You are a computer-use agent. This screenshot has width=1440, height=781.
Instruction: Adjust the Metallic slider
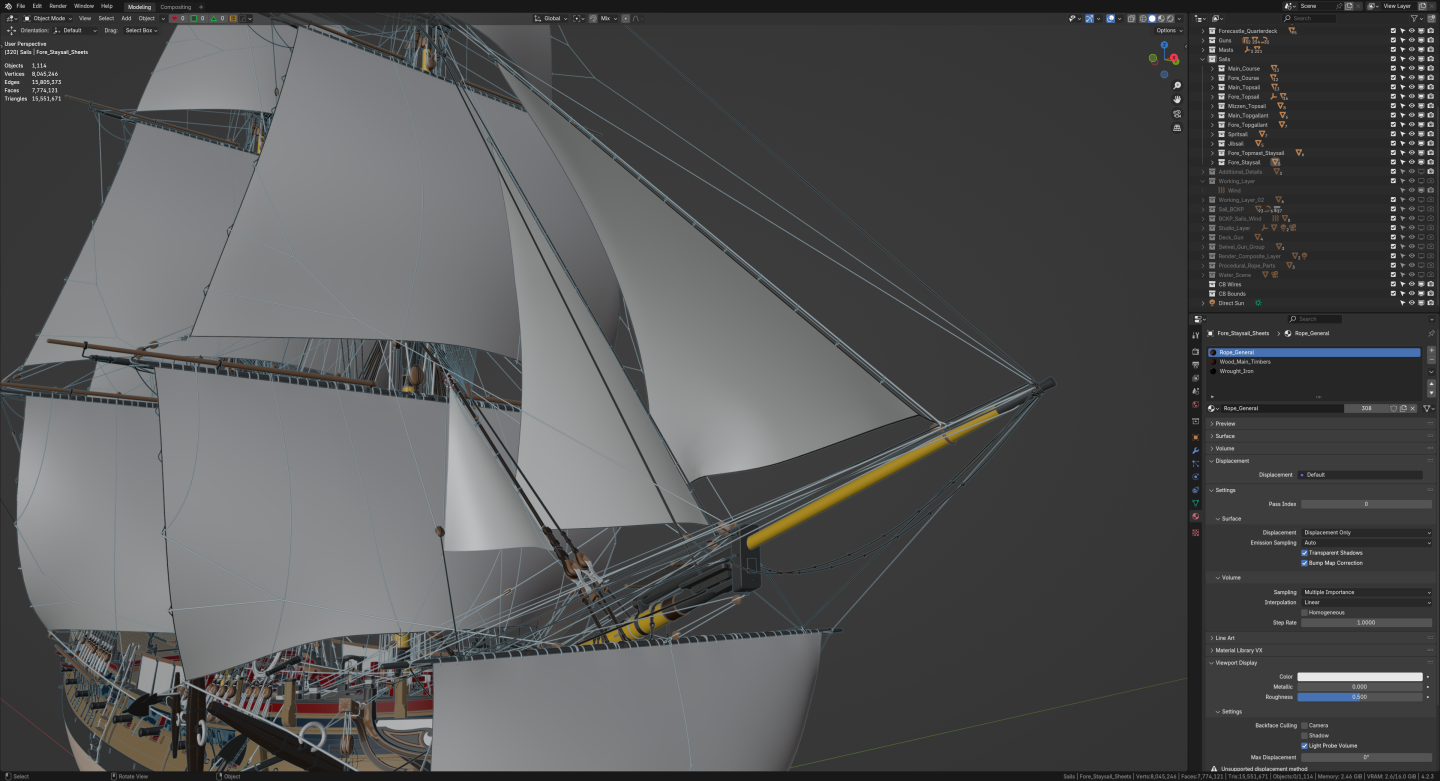pos(1360,687)
